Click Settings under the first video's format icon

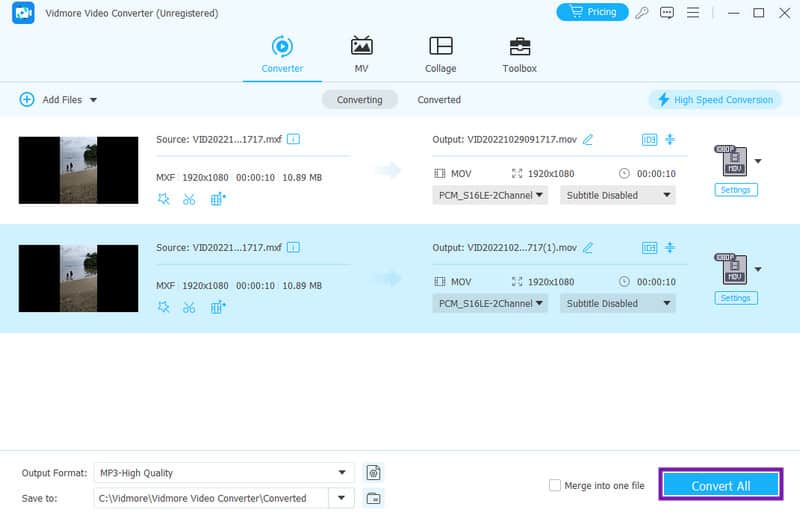735,190
